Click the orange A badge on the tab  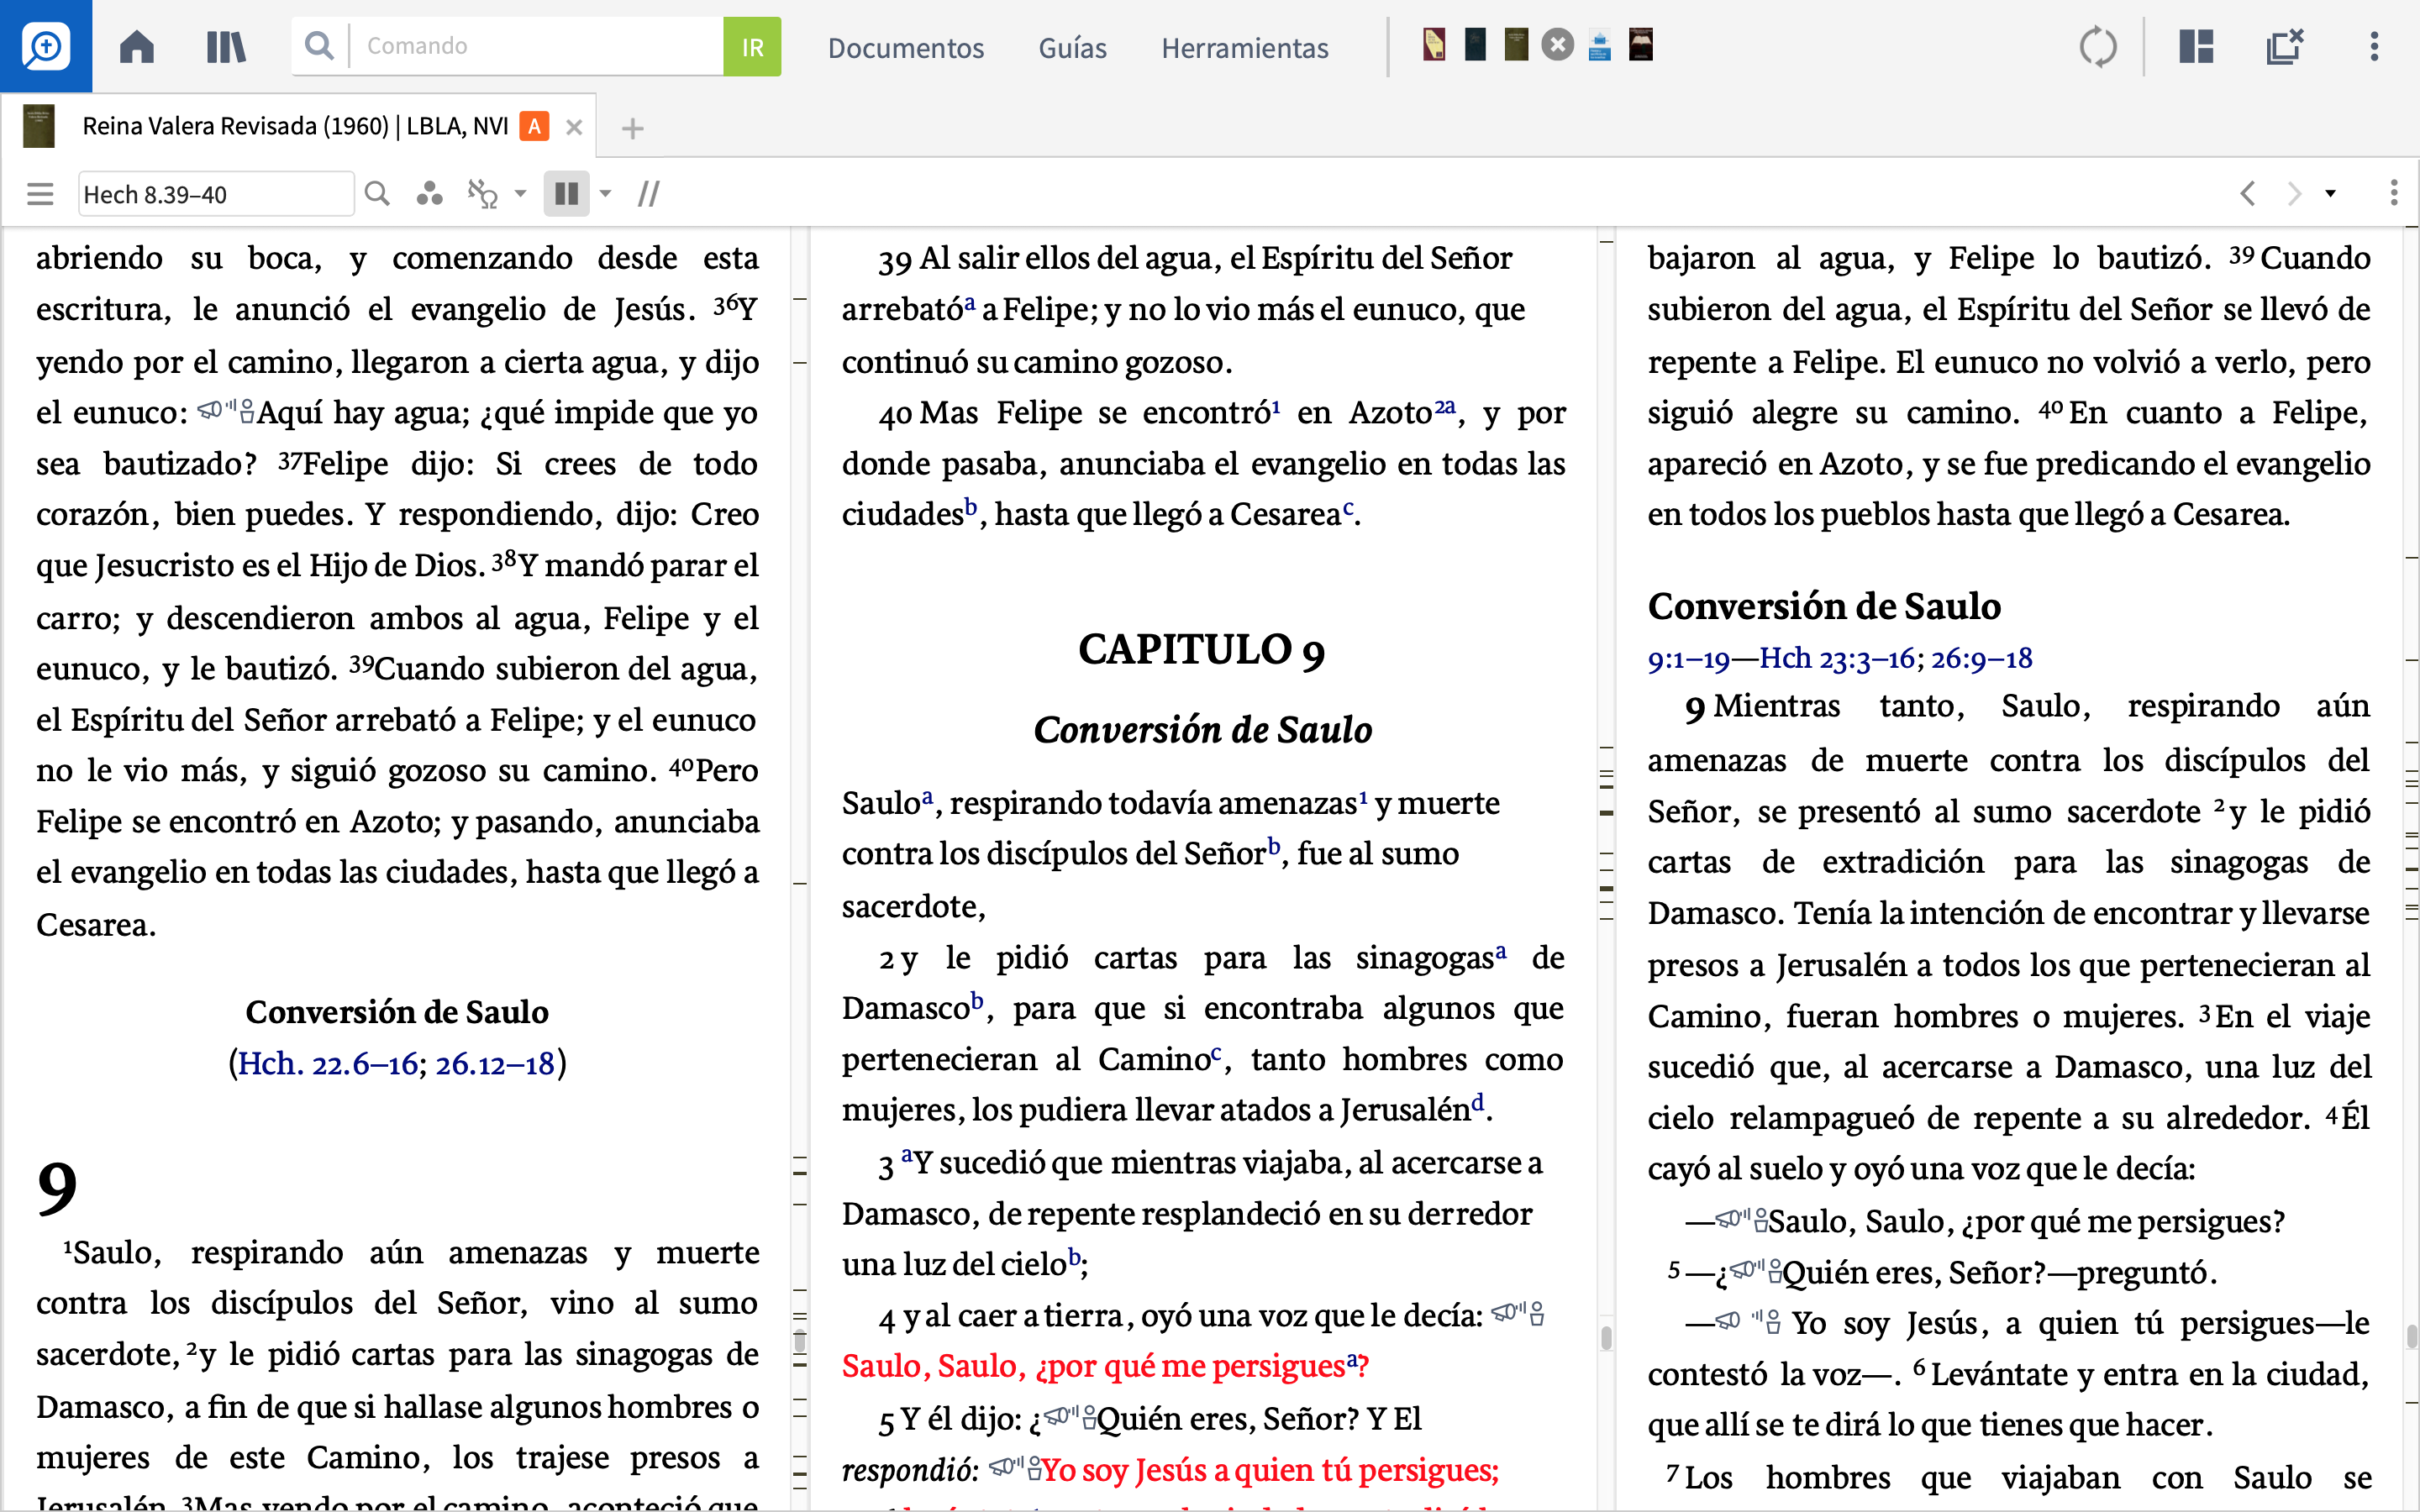tap(535, 127)
